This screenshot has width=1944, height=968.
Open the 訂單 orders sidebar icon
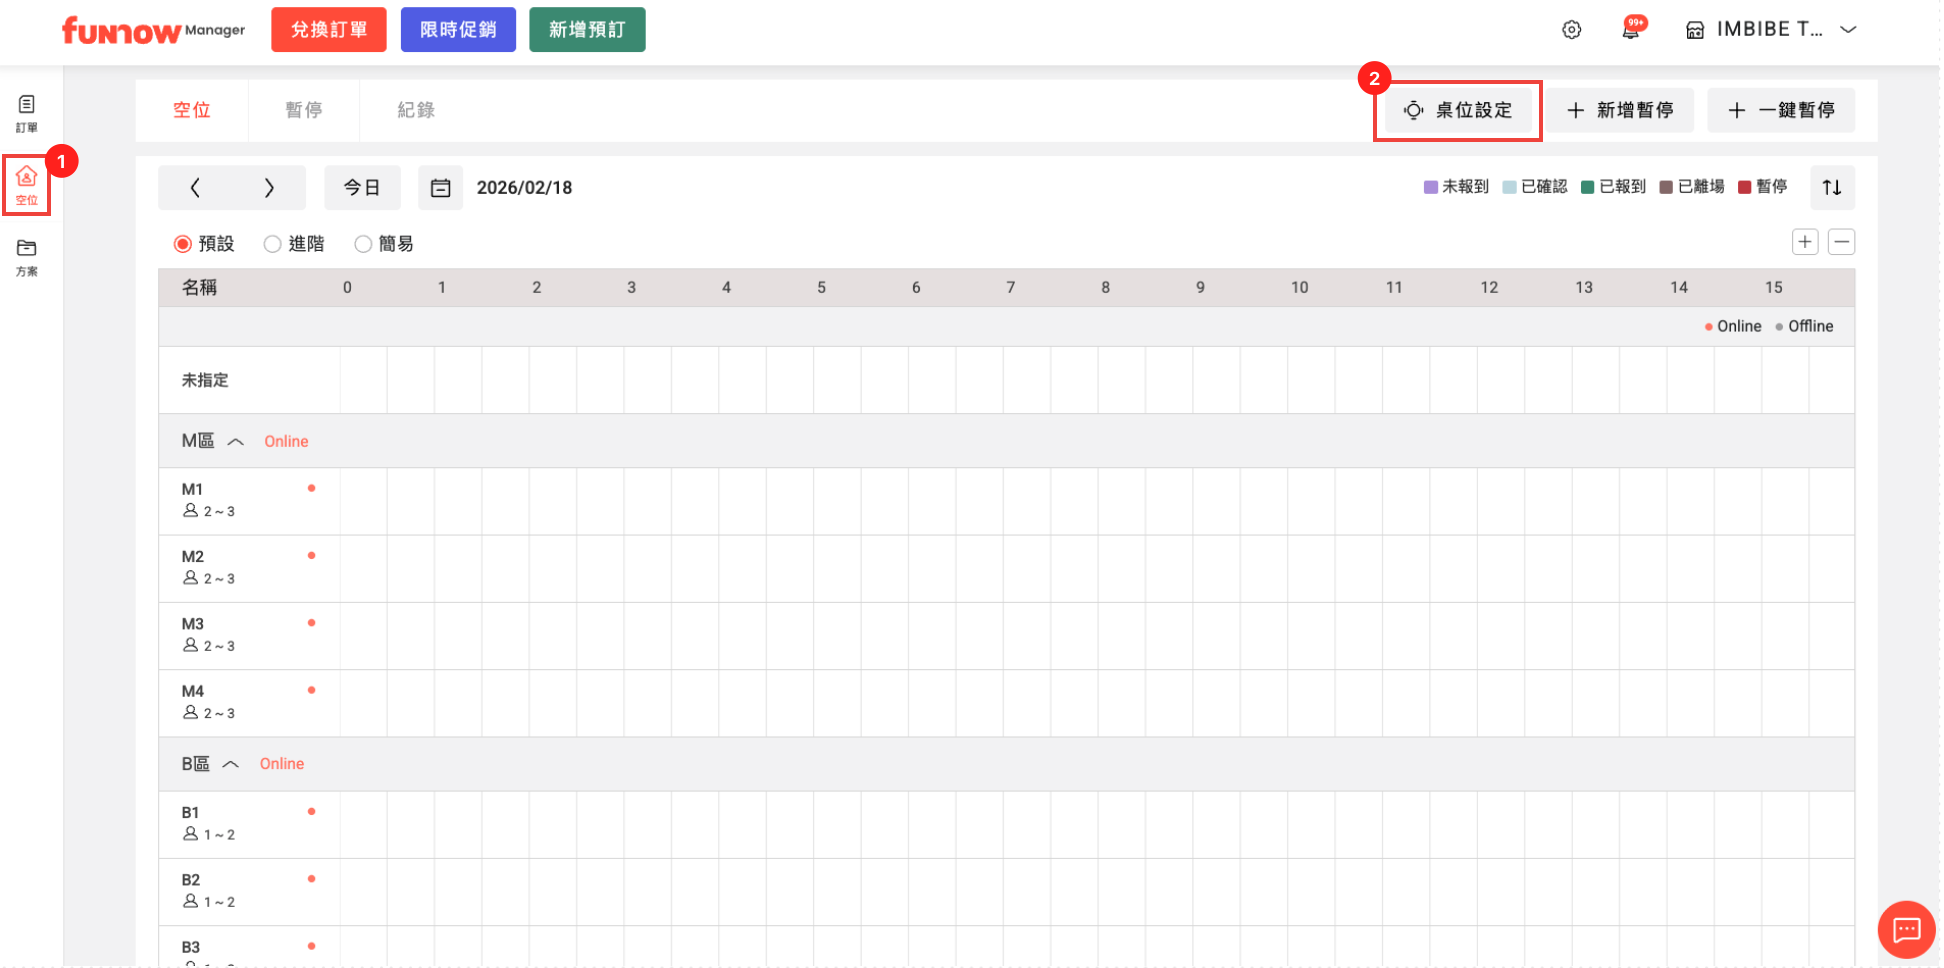pyautogui.click(x=27, y=113)
